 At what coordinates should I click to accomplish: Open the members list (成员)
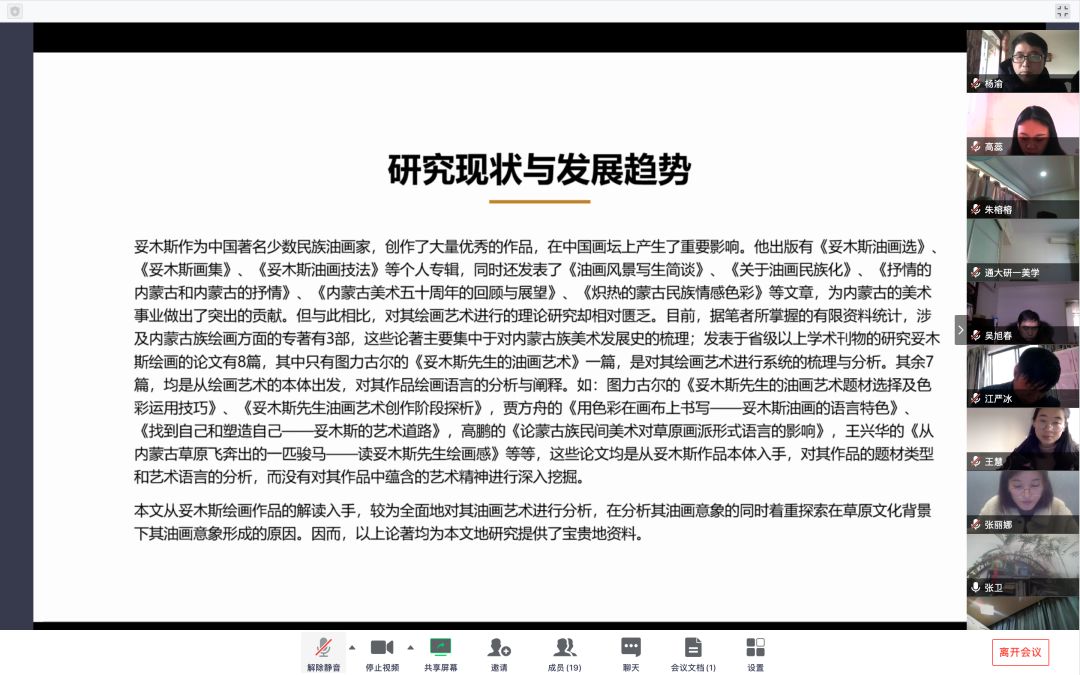565,652
